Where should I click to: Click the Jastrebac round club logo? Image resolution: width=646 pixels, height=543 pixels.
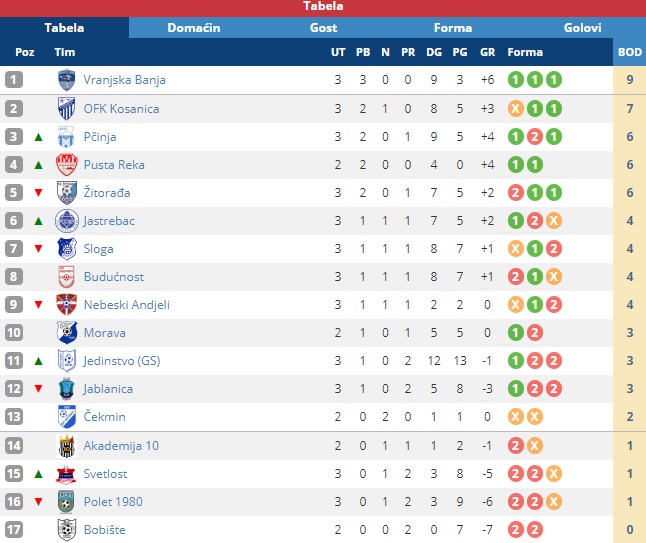point(66,220)
